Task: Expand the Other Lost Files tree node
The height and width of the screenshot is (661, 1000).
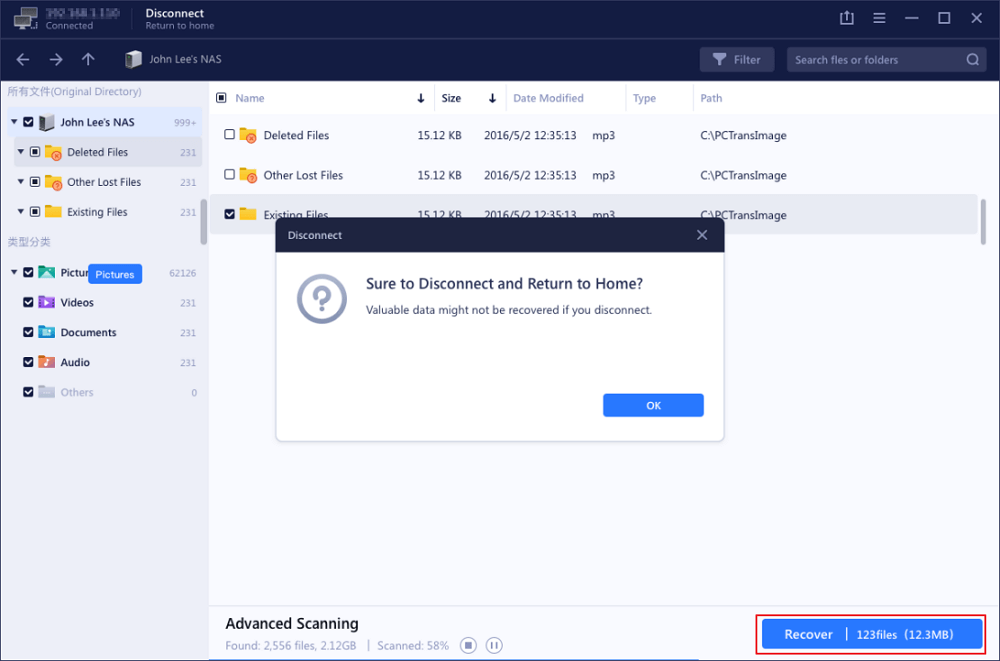Action: [21, 182]
